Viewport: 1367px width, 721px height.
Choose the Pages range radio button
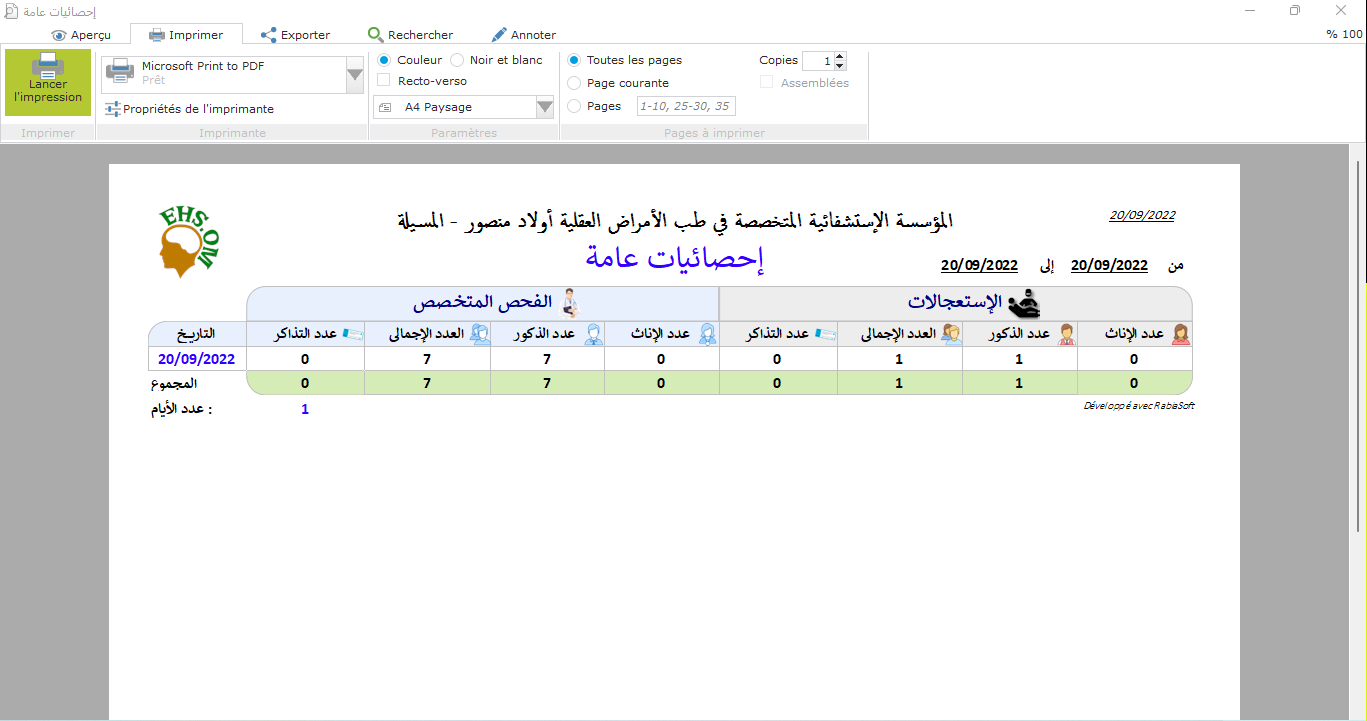point(574,106)
